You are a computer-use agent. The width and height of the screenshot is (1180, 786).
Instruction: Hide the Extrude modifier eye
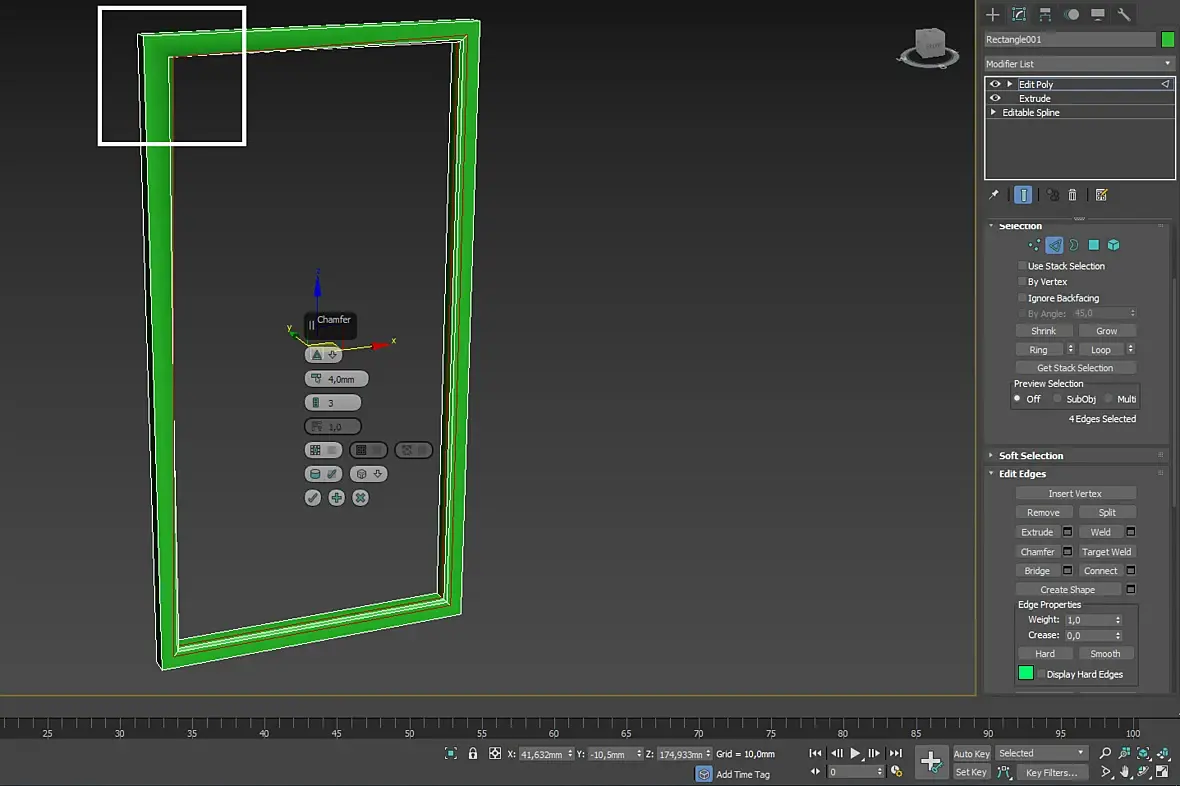click(x=995, y=98)
